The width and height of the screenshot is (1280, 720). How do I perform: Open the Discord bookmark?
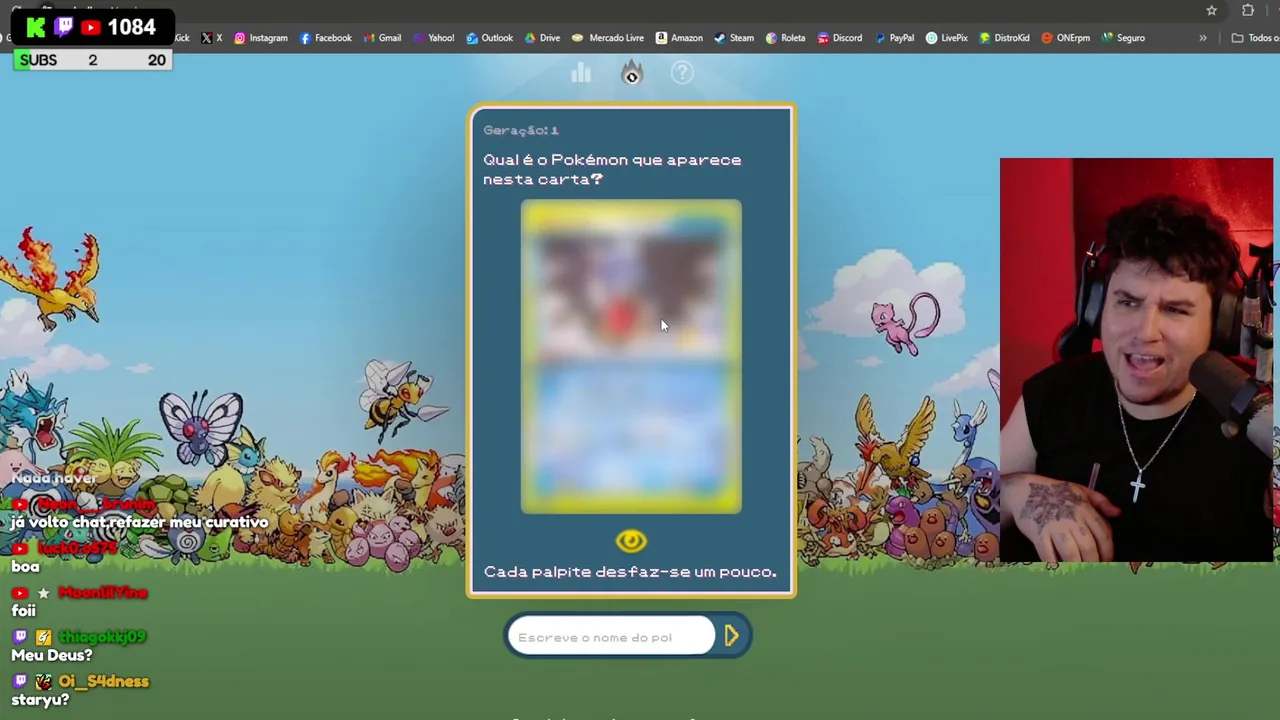pos(839,38)
